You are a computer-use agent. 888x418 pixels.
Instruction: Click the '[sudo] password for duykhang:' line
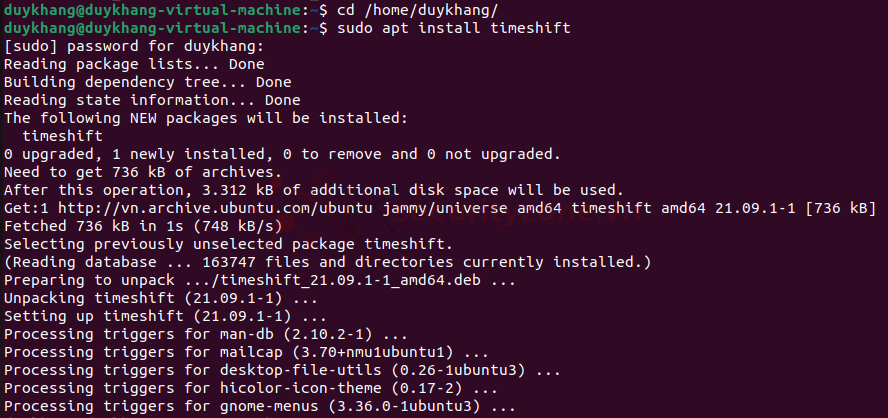tap(134, 46)
